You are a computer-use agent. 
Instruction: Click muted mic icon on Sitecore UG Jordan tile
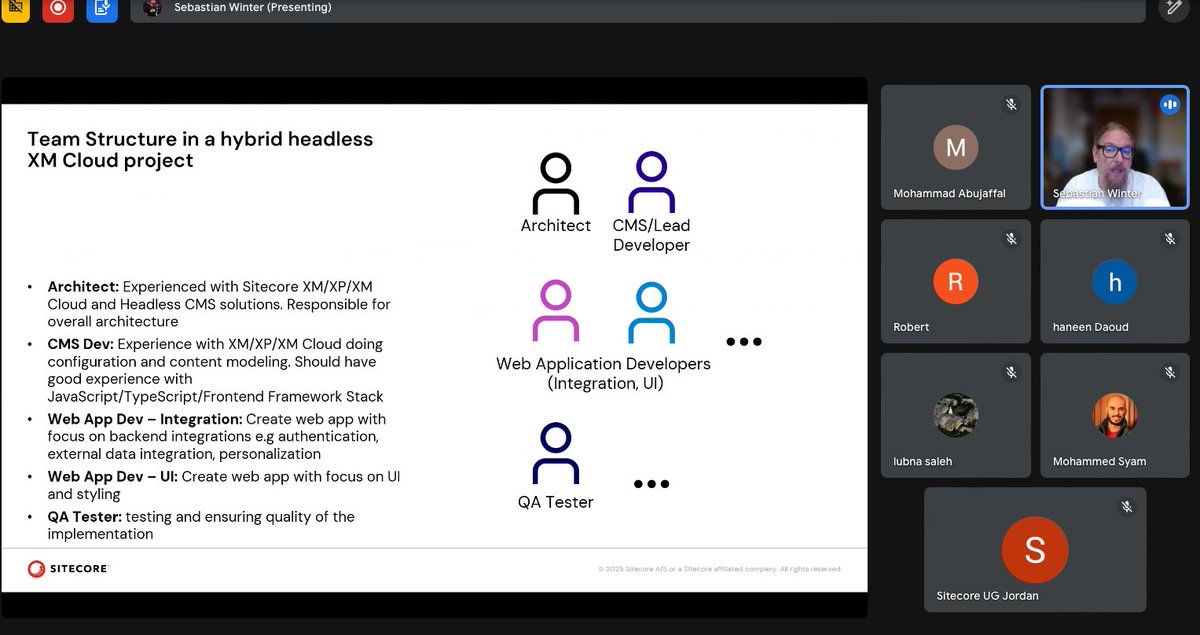click(1127, 507)
